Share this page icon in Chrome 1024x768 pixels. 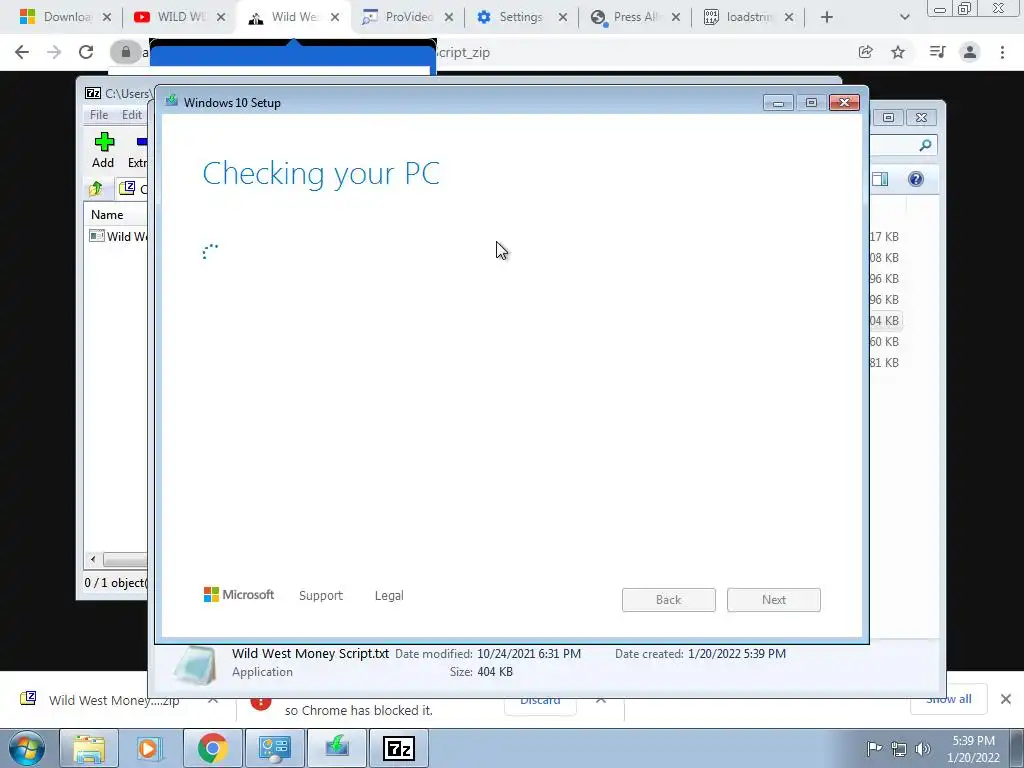pos(866,52)
